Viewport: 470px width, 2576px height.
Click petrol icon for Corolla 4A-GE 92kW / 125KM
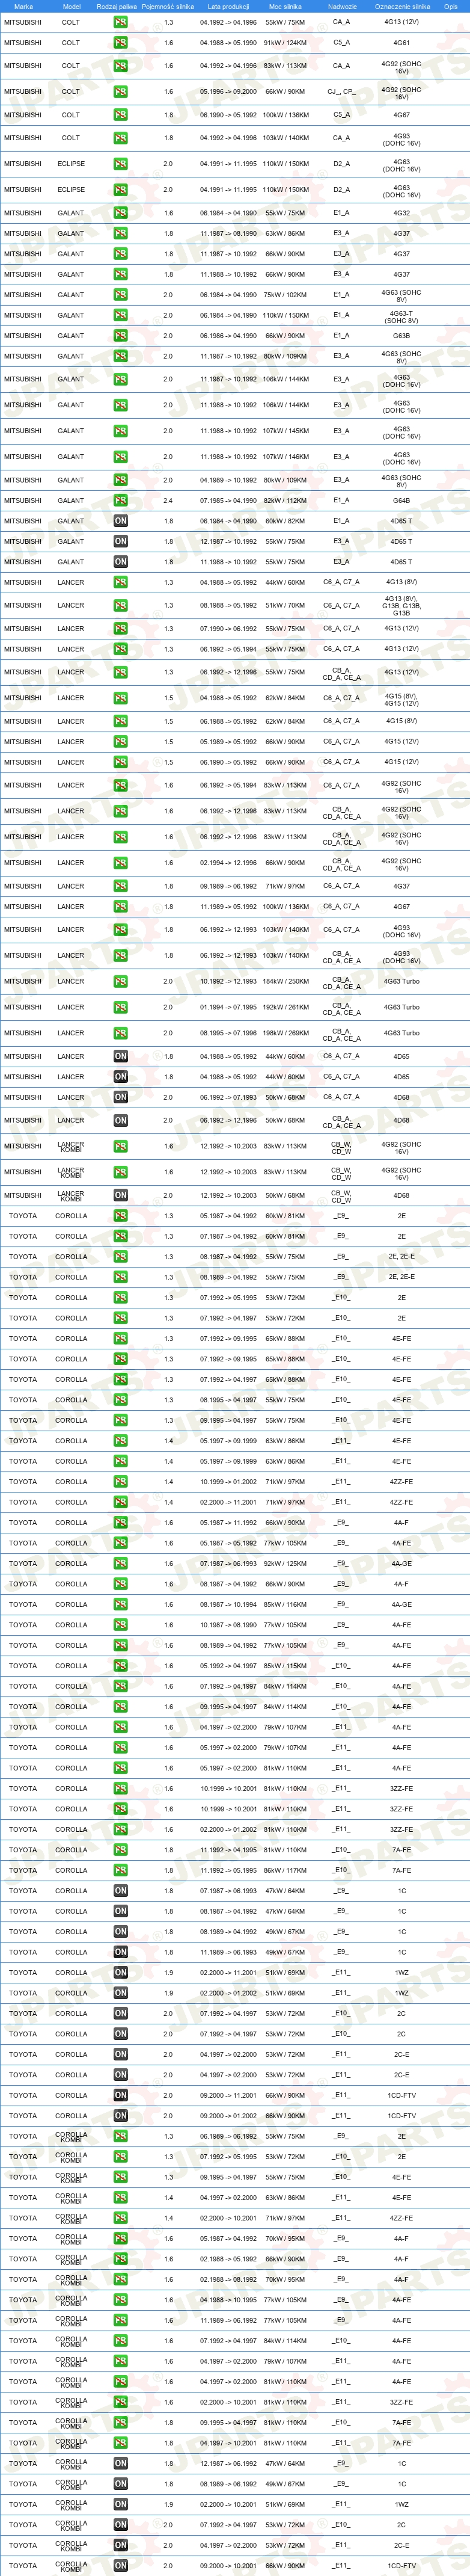tap(120, 1563)
